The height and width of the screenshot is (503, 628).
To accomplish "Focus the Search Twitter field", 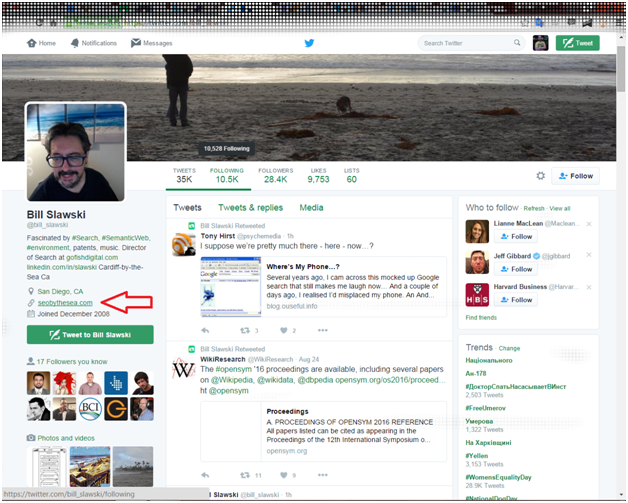I will [471, 43].
